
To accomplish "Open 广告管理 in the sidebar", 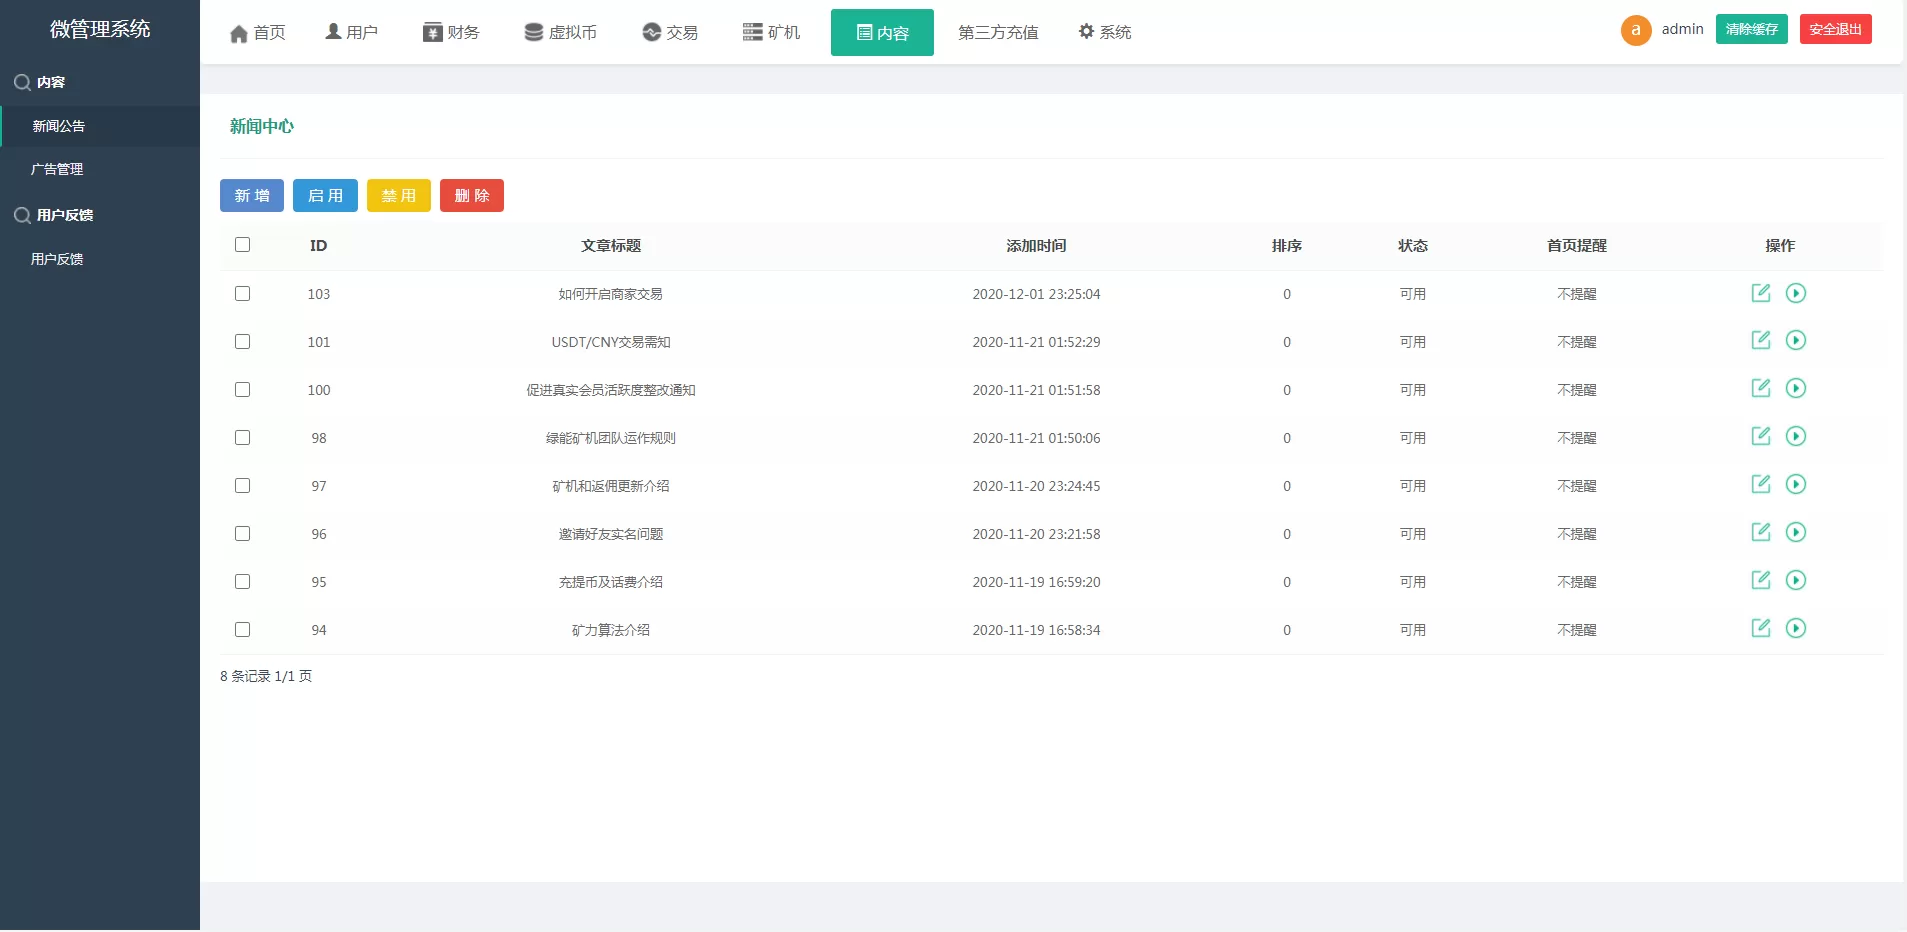I will pos(57,170).
